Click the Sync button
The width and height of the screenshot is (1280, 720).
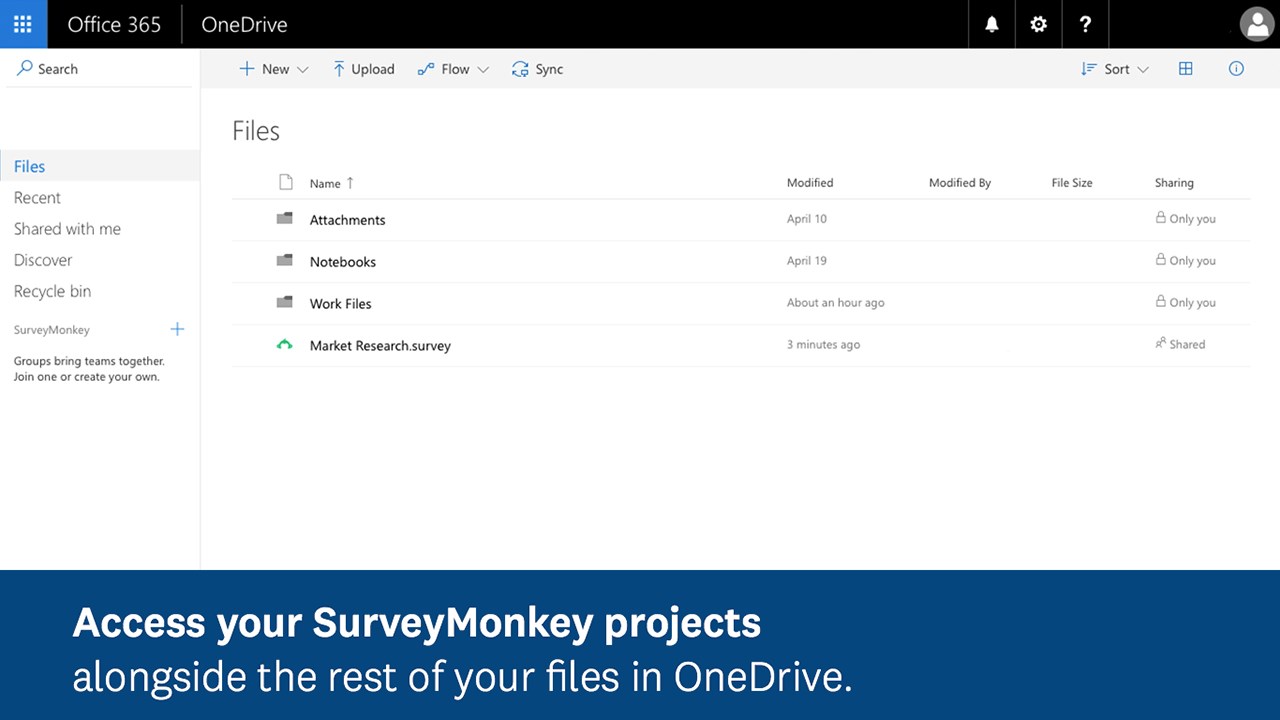(537, 69)
